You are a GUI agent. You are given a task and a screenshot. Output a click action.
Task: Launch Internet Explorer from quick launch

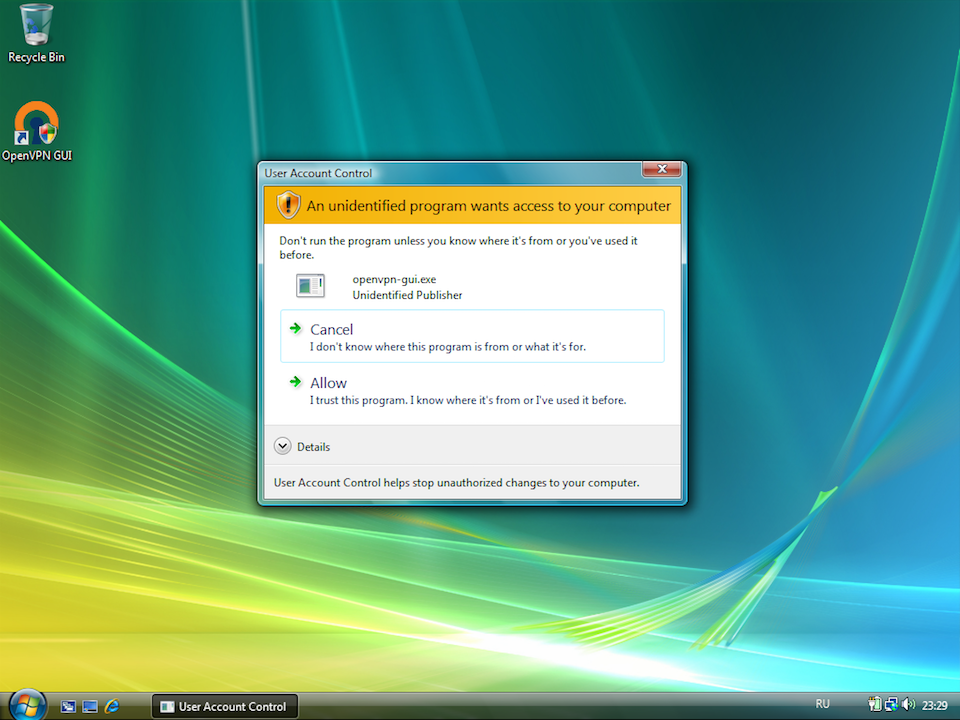point(112,707)
